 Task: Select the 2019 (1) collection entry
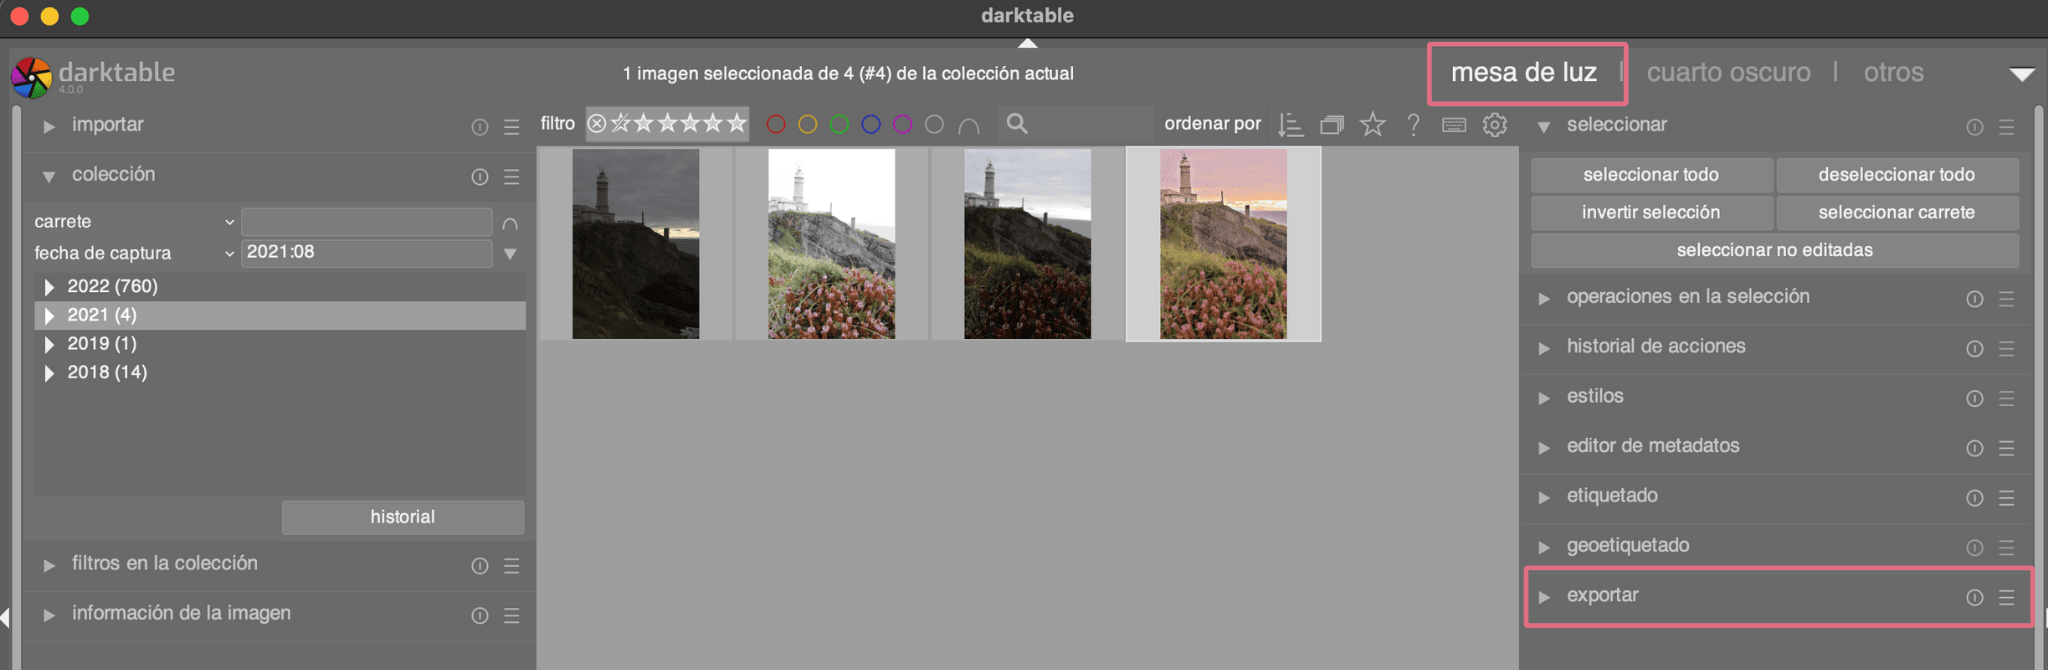[280, 344]
